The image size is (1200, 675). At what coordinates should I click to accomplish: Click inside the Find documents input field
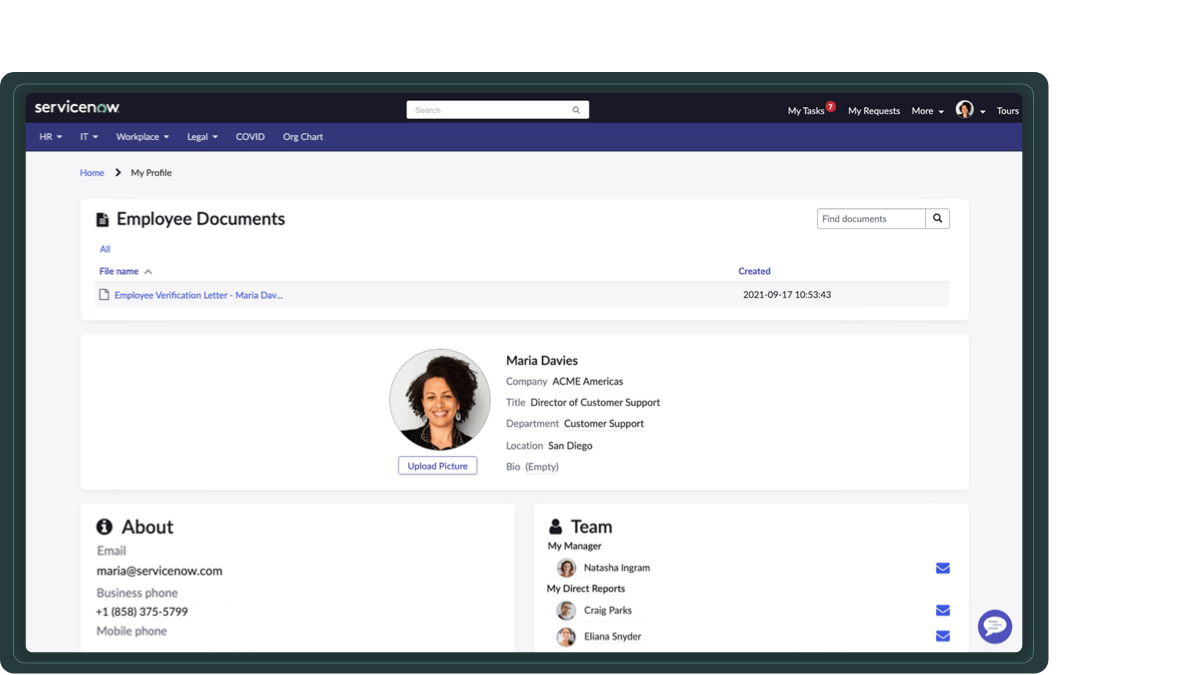(x=868, y=217)
